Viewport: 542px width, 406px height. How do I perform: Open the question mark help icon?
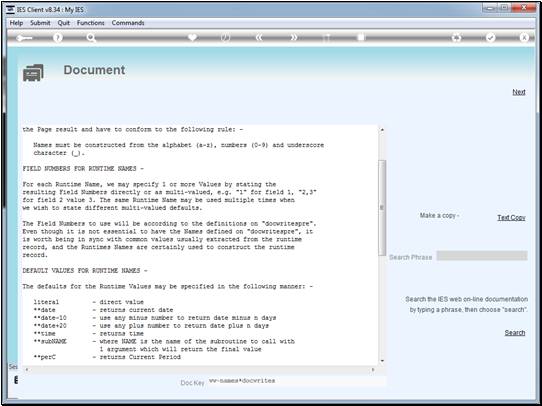[x=58, y=38]
